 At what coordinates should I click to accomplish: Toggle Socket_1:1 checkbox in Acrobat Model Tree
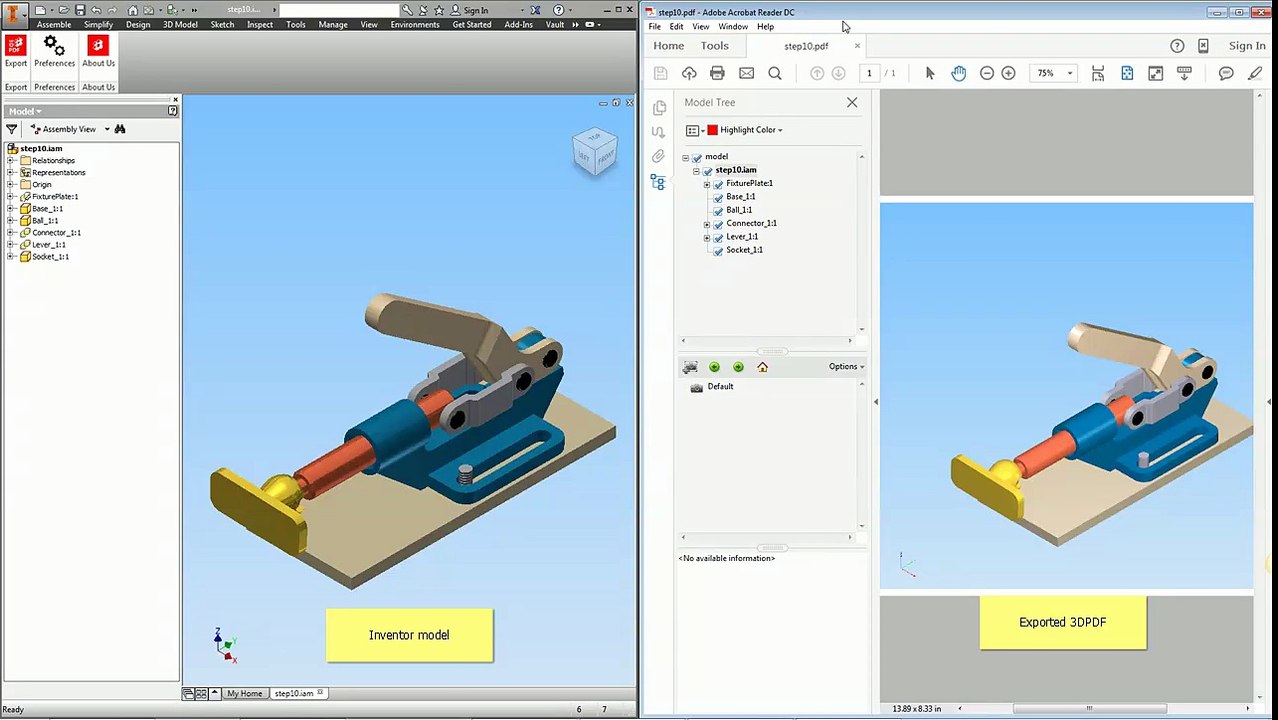(x=718, y=251)
